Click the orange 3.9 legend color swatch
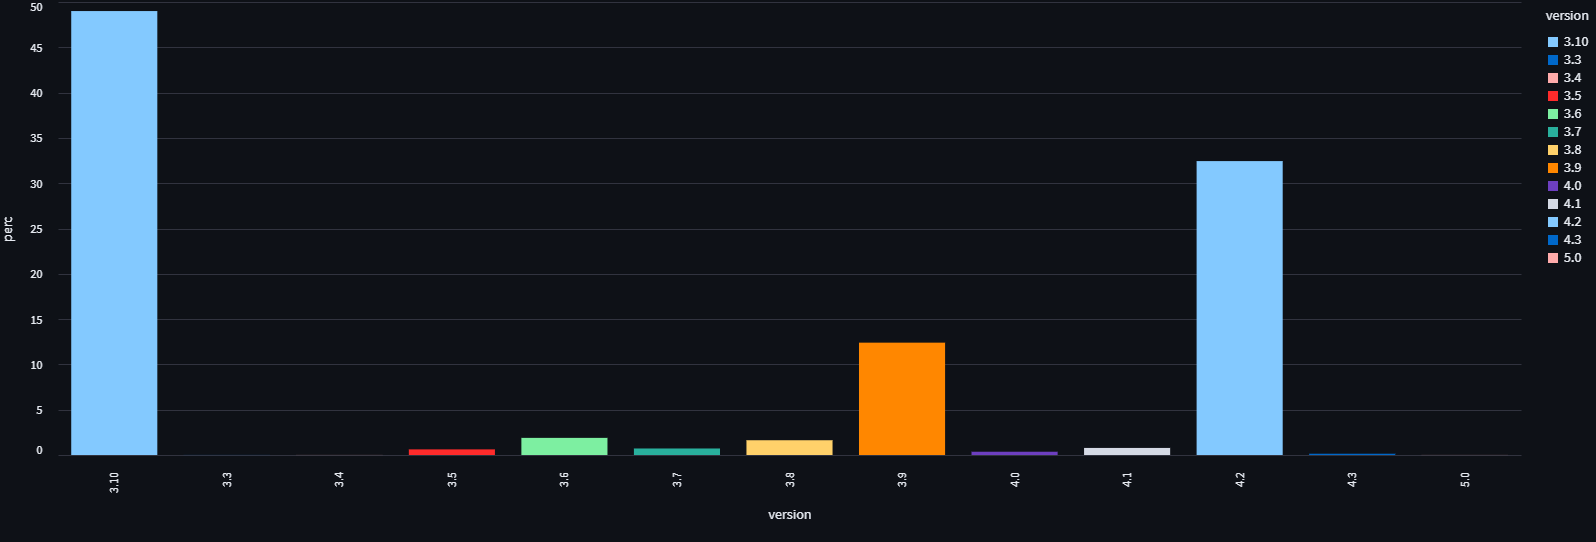 pos(1553,168)
